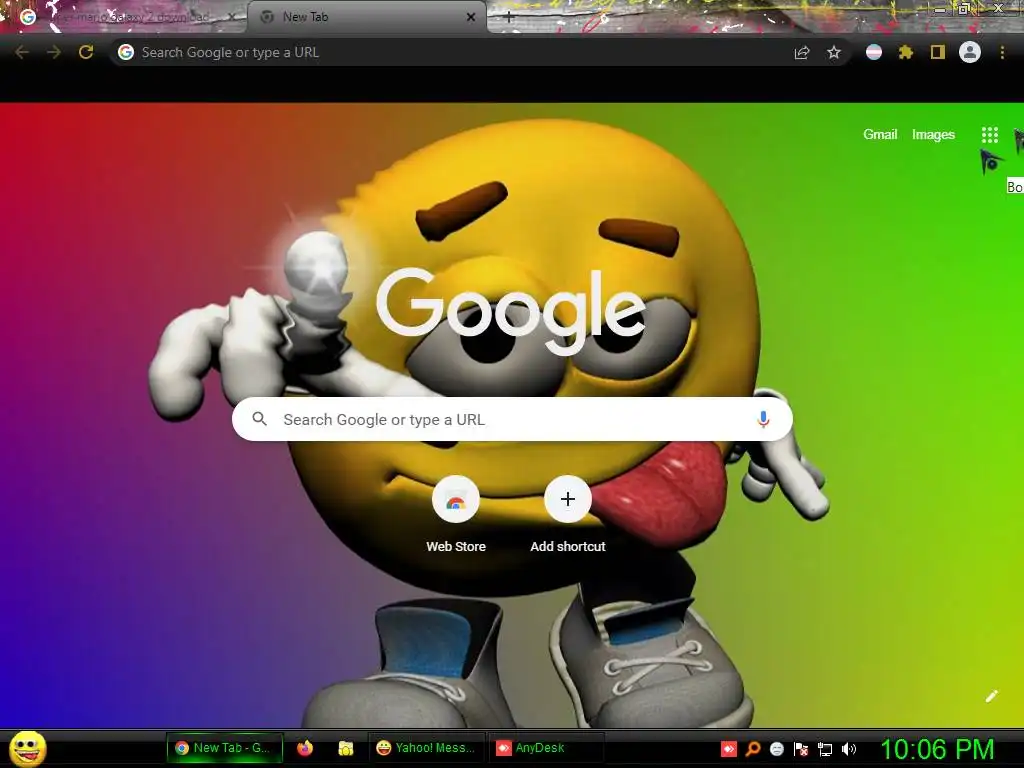This screenshot has height=768, width=1024.
Task: Open the flag notification tray icon
Action: click(801, 749)
